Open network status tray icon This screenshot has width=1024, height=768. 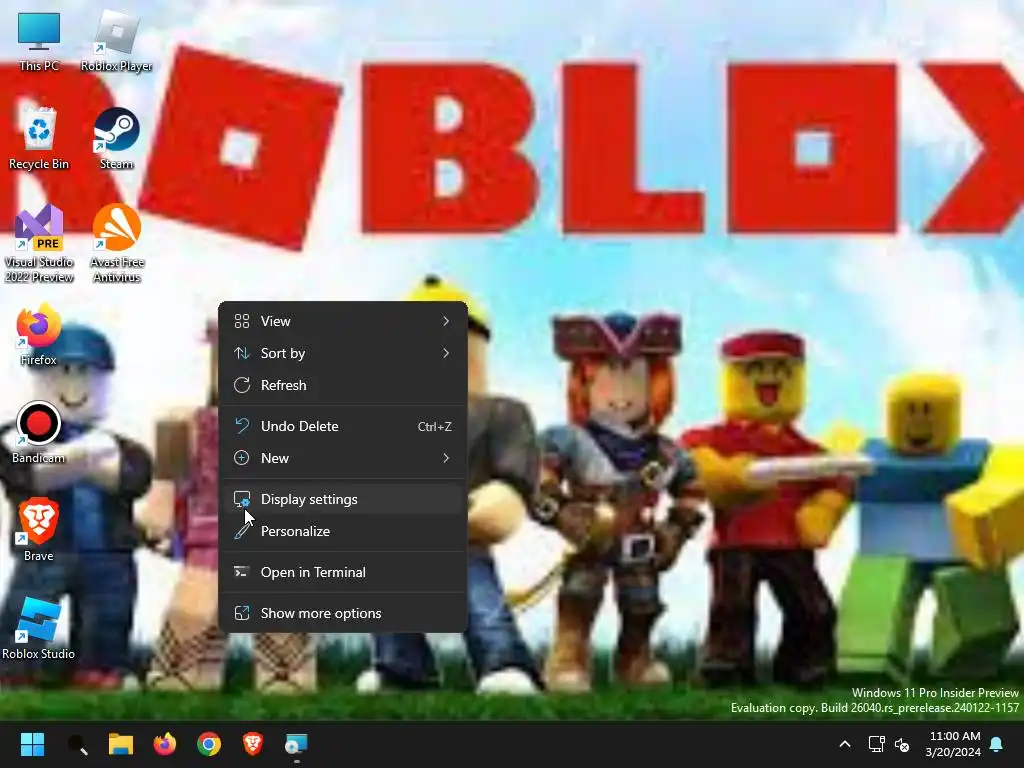click(x=876, y=744)
